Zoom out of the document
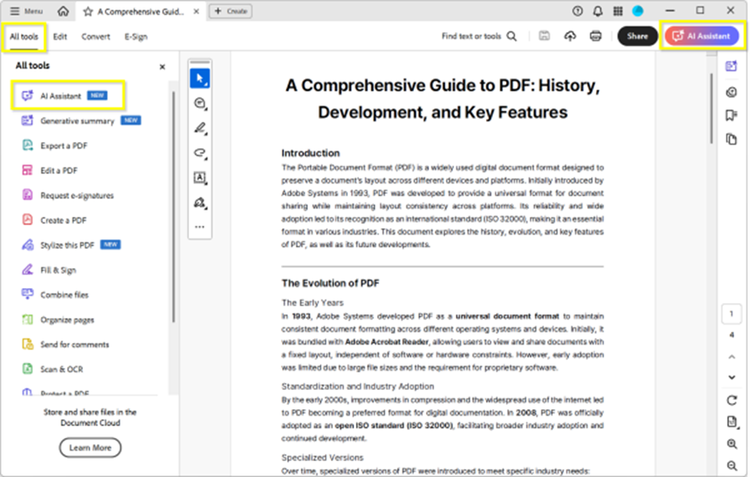Image resolution: width=750 pixels, height=477 pixels. tap(732, 466)
